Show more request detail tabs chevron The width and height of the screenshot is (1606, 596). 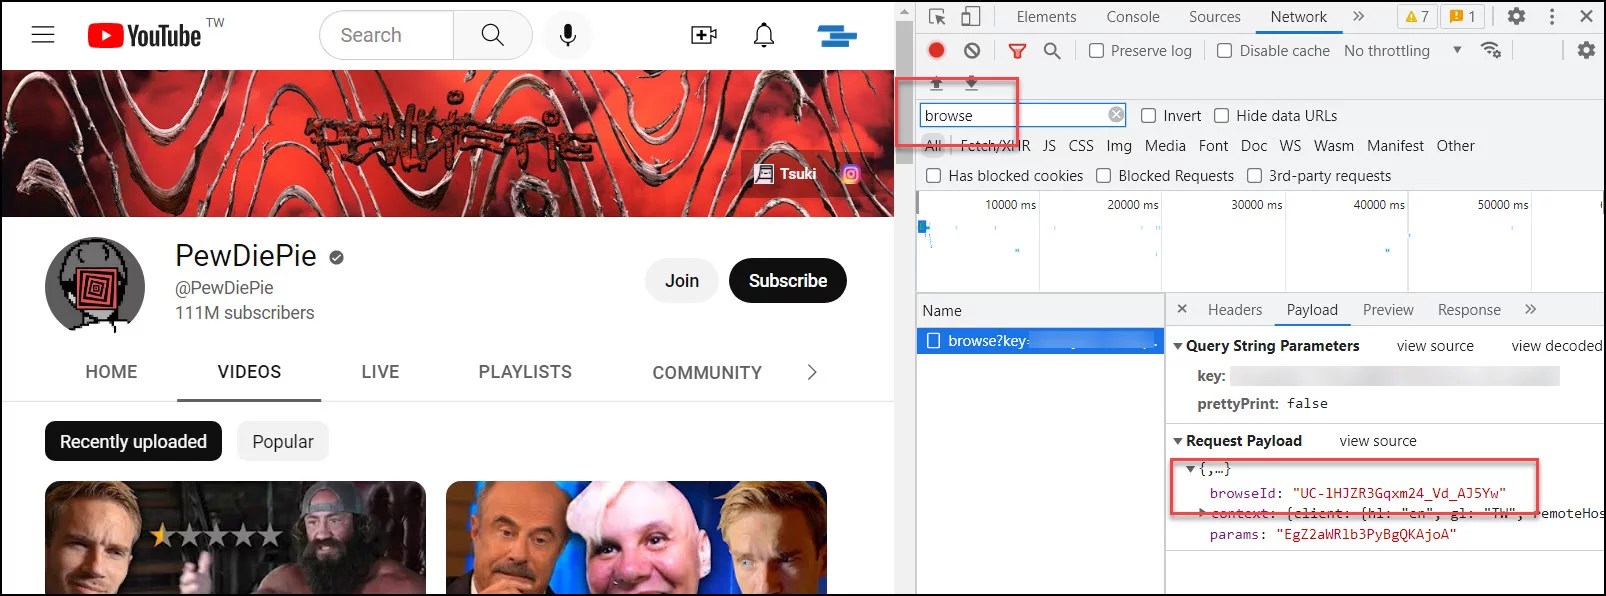pos(1530,309)
